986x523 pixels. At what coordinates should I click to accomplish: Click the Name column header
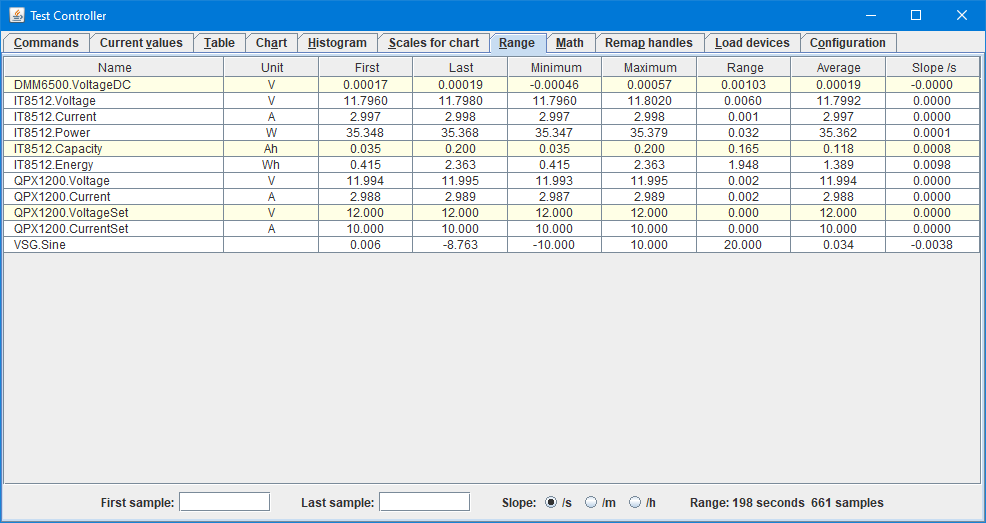114,67
